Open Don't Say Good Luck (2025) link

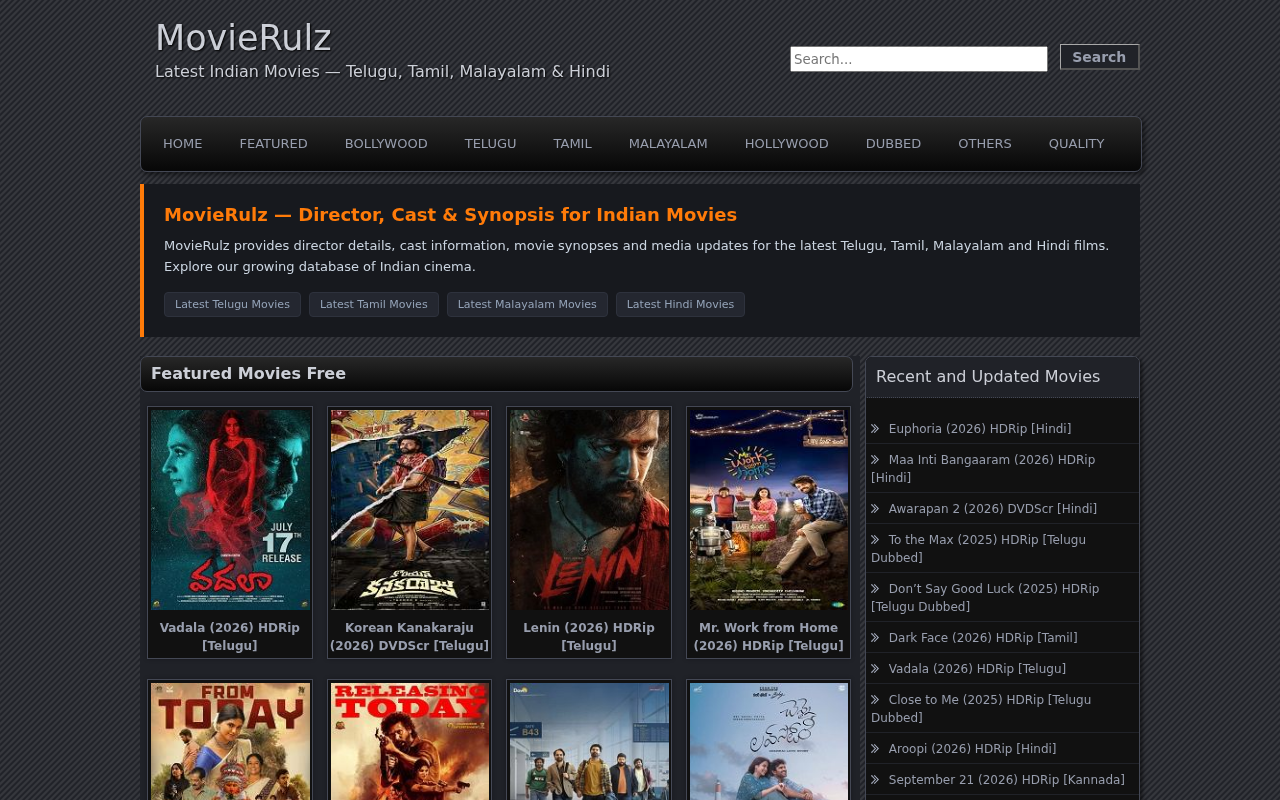(985, 598)
